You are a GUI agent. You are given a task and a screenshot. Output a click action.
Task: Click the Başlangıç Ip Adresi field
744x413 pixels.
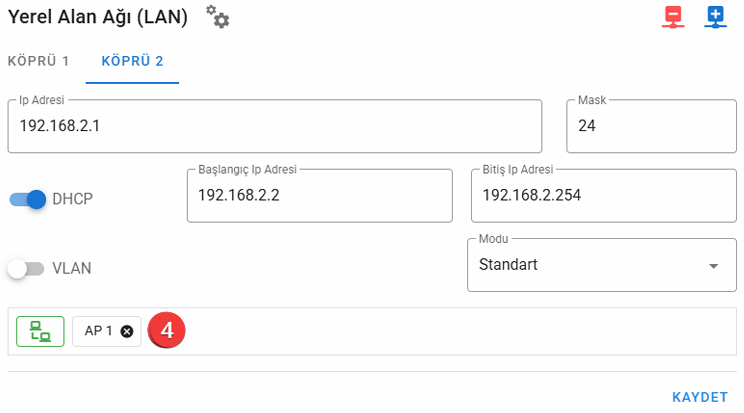pyautogui.click(x=319, y=195)
